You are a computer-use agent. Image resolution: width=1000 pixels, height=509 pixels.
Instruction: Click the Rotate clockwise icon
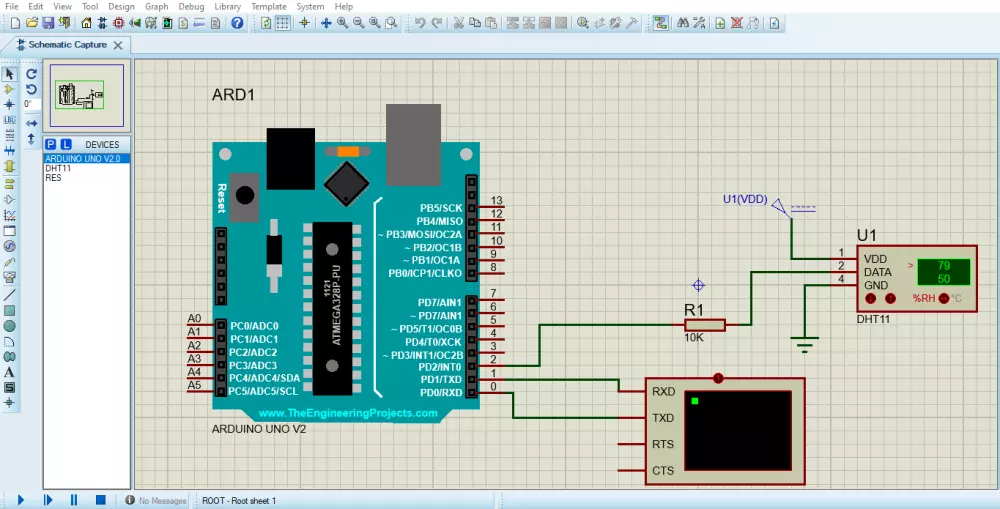pos(32,74)
